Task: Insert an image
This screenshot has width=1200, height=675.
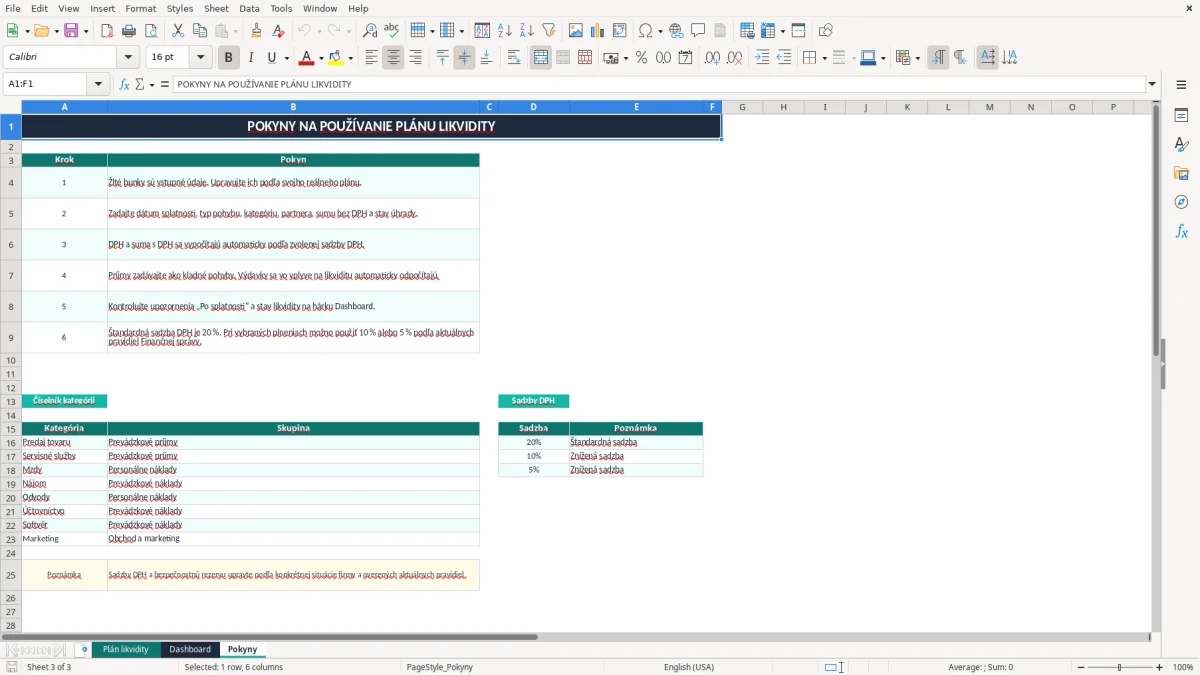Action: 576,31
